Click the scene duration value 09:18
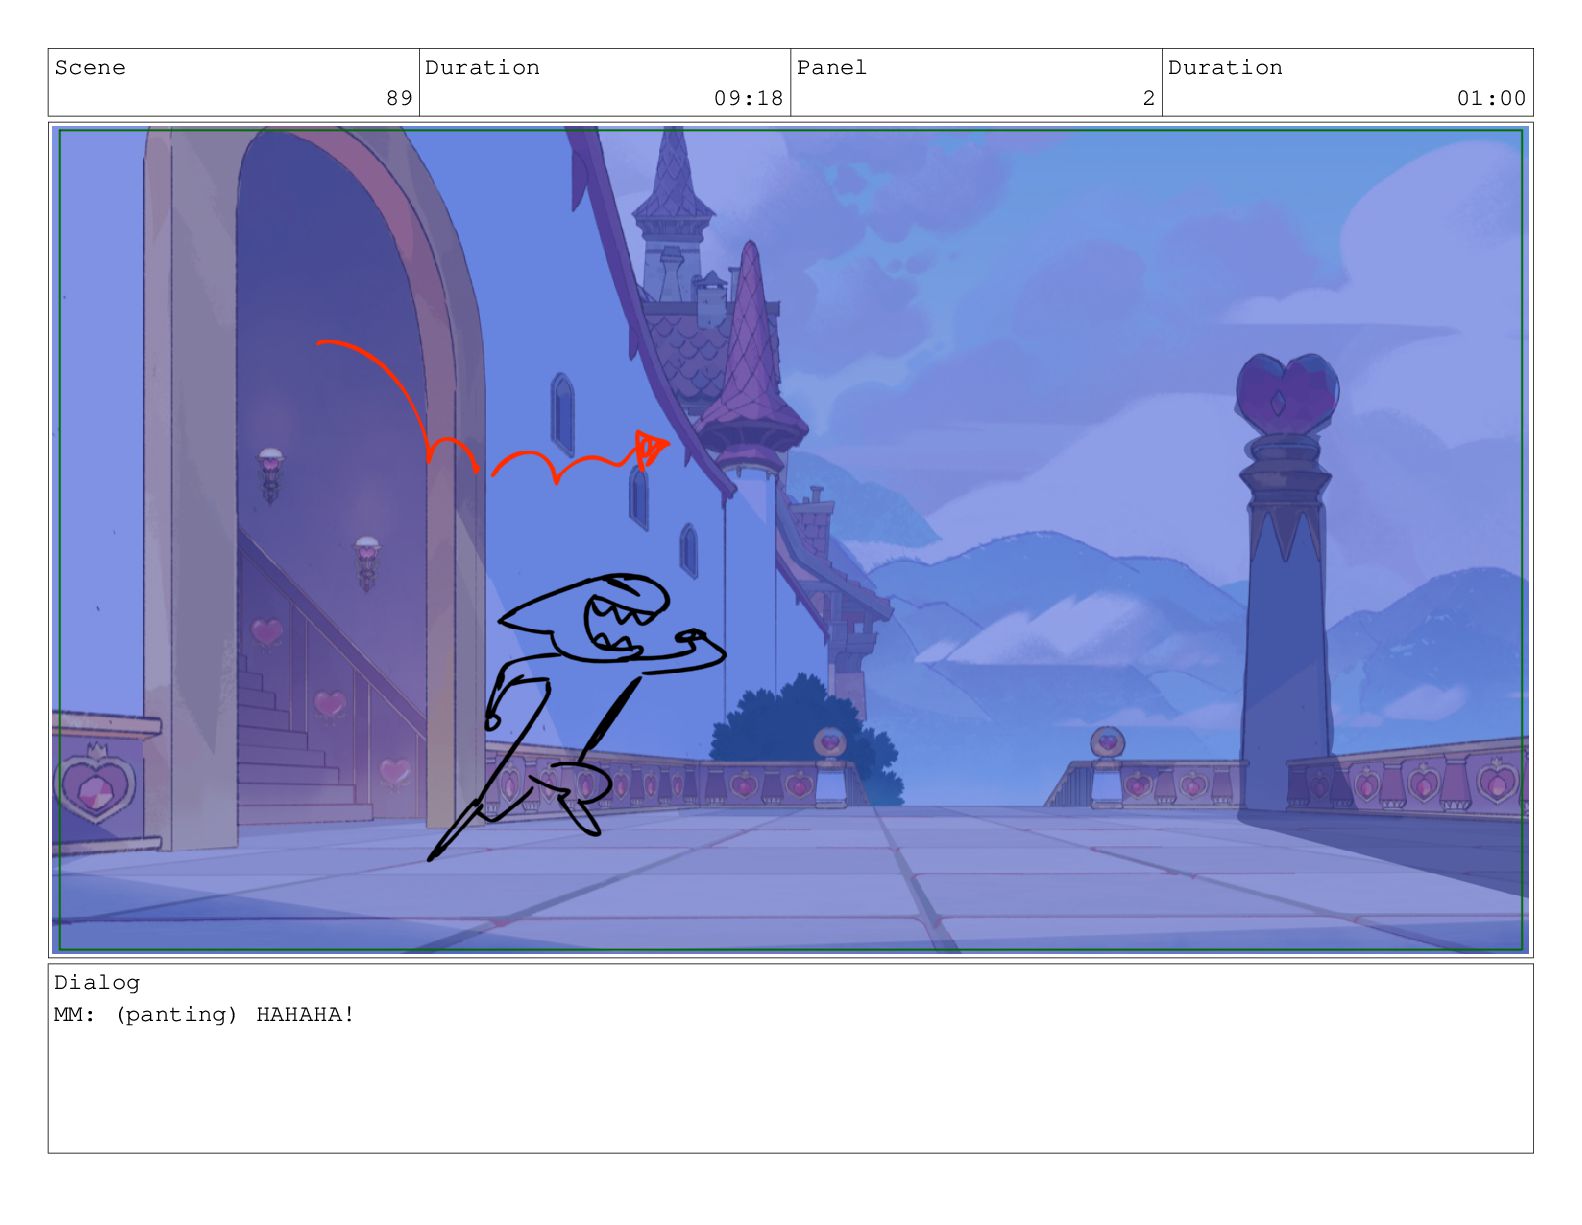The width and height of the screenshot is (1582, 1225). click(x=748, y=98)
